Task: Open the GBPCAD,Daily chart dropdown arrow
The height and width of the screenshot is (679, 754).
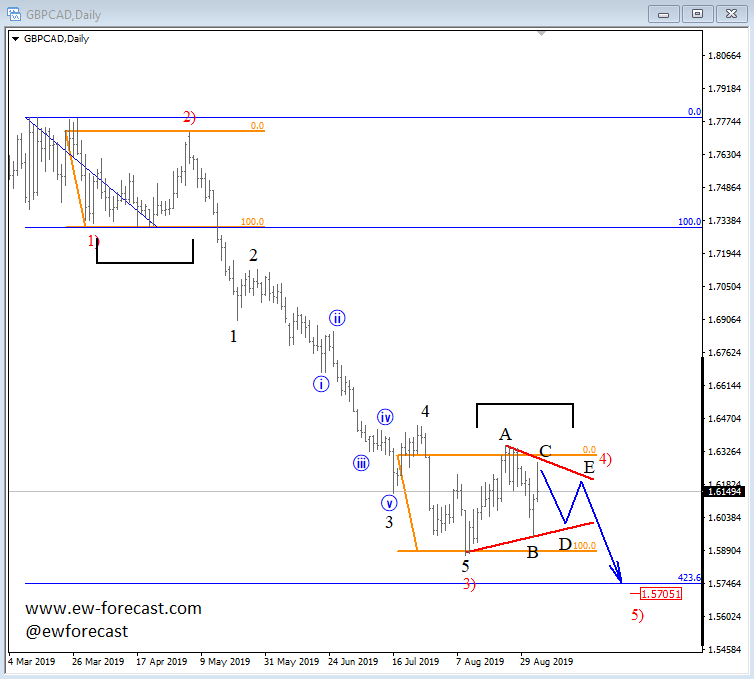Action: [15, 39]
